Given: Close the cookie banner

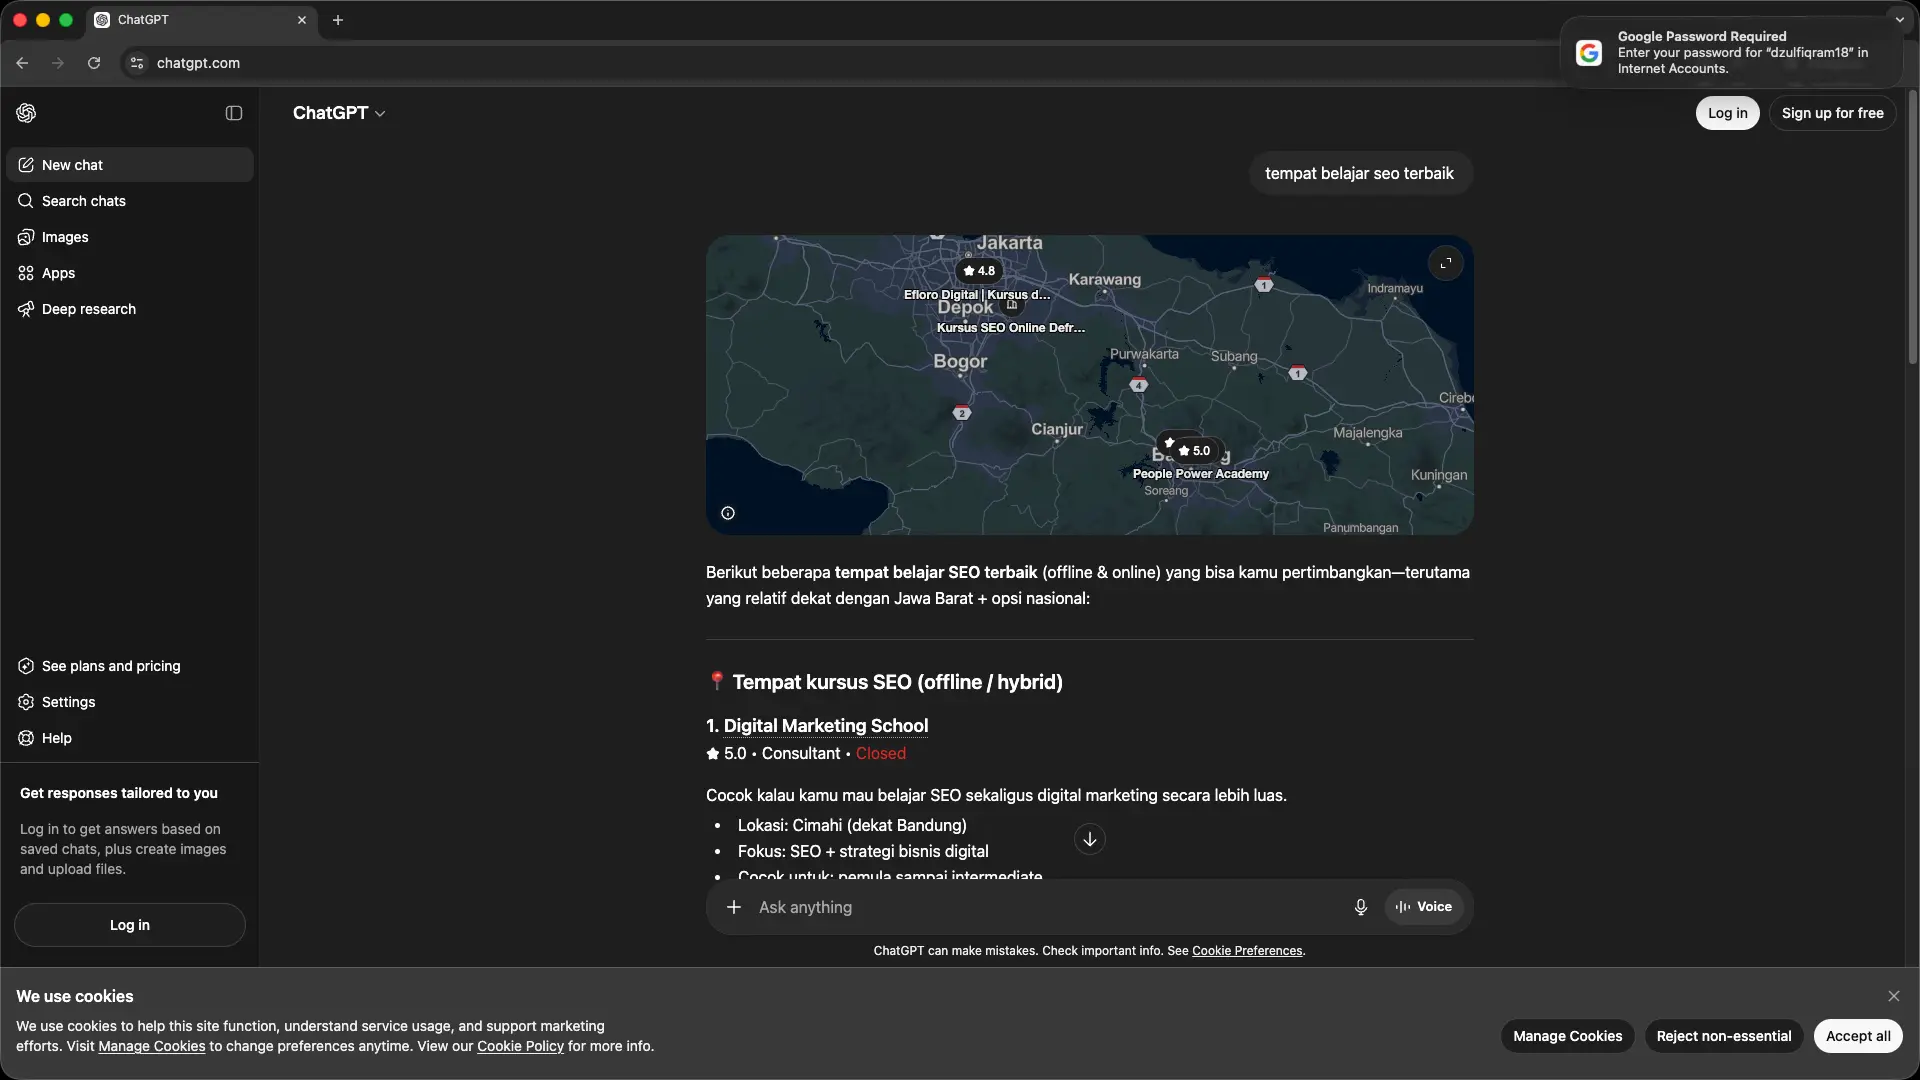Looking at the screenshot, I should (x=1893, y=996).
